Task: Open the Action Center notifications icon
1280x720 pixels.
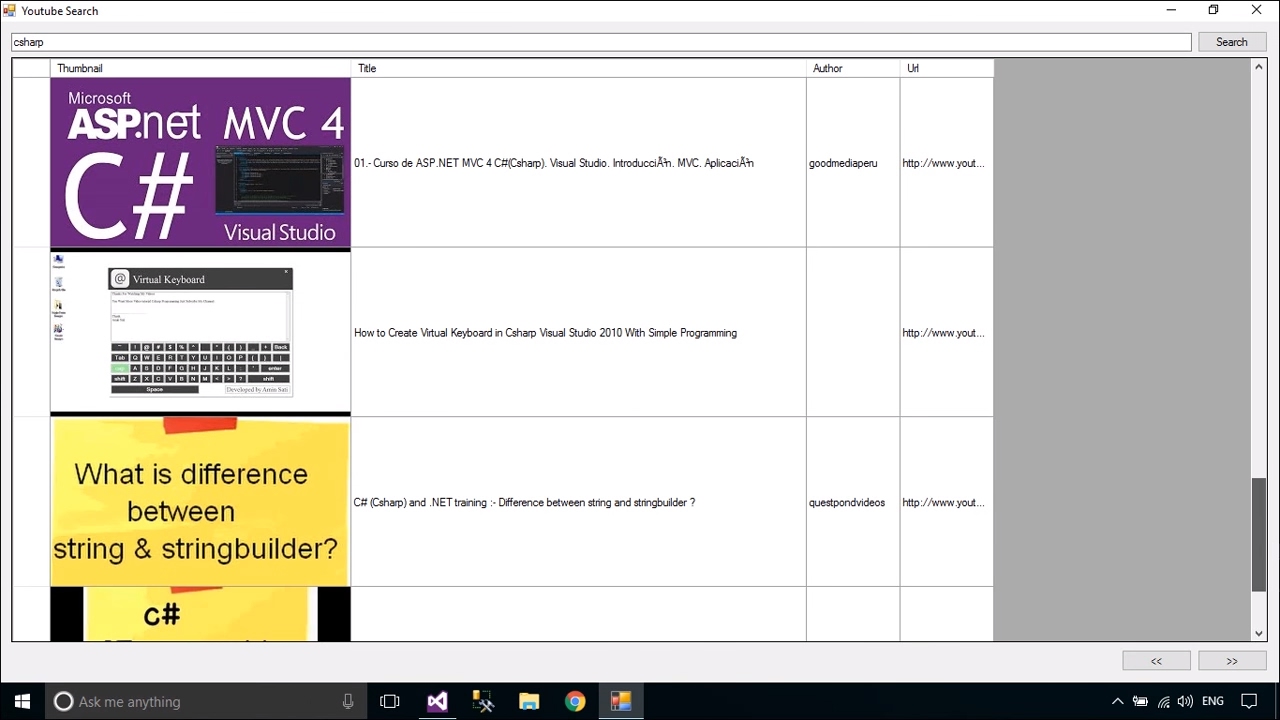Action: 1249,701
